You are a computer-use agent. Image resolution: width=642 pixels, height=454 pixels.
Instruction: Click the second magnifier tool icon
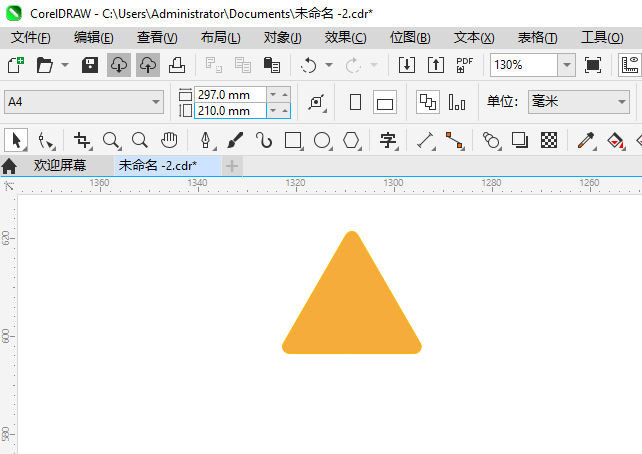tap(140, 140)
